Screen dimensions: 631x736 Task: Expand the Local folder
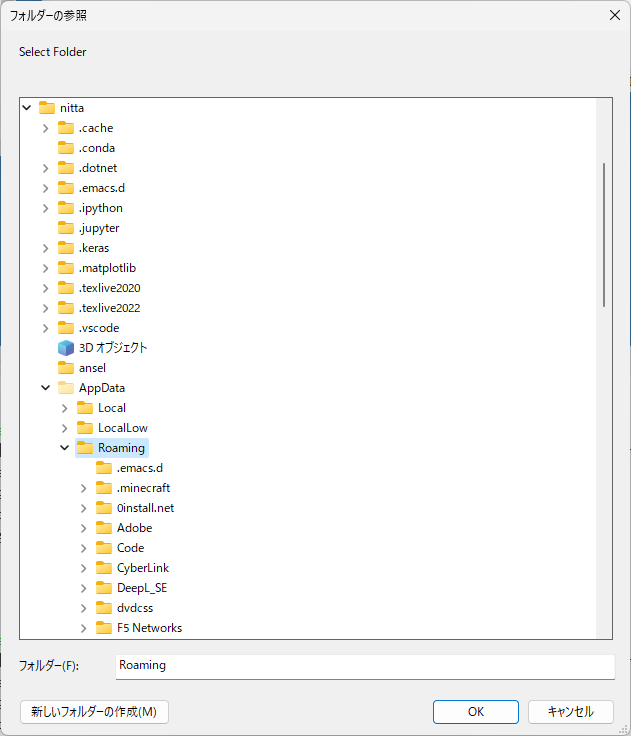coord(65,408)
